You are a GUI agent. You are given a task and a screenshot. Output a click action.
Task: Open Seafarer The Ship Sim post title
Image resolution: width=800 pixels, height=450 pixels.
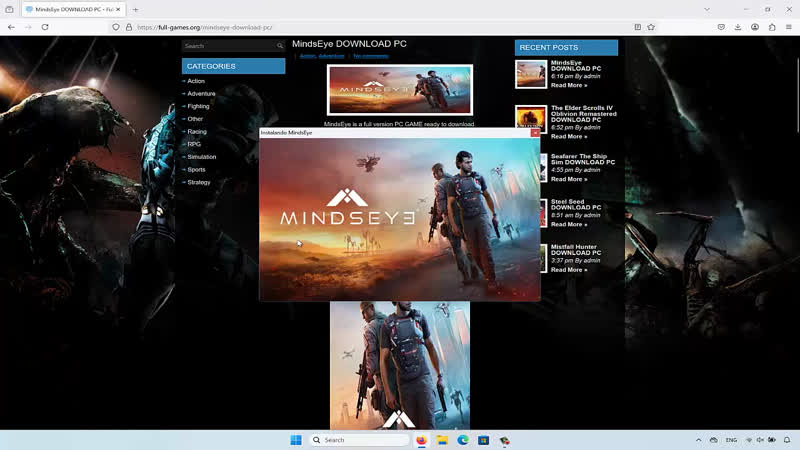coord(583,159)
